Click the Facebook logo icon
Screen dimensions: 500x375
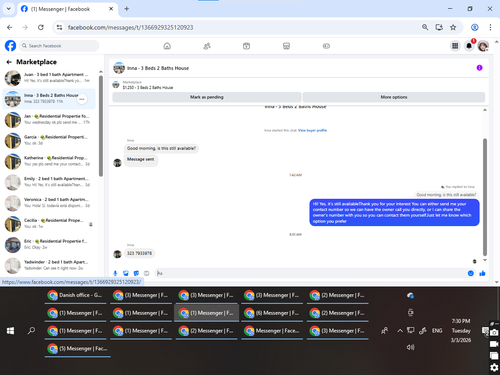point(10,46)
